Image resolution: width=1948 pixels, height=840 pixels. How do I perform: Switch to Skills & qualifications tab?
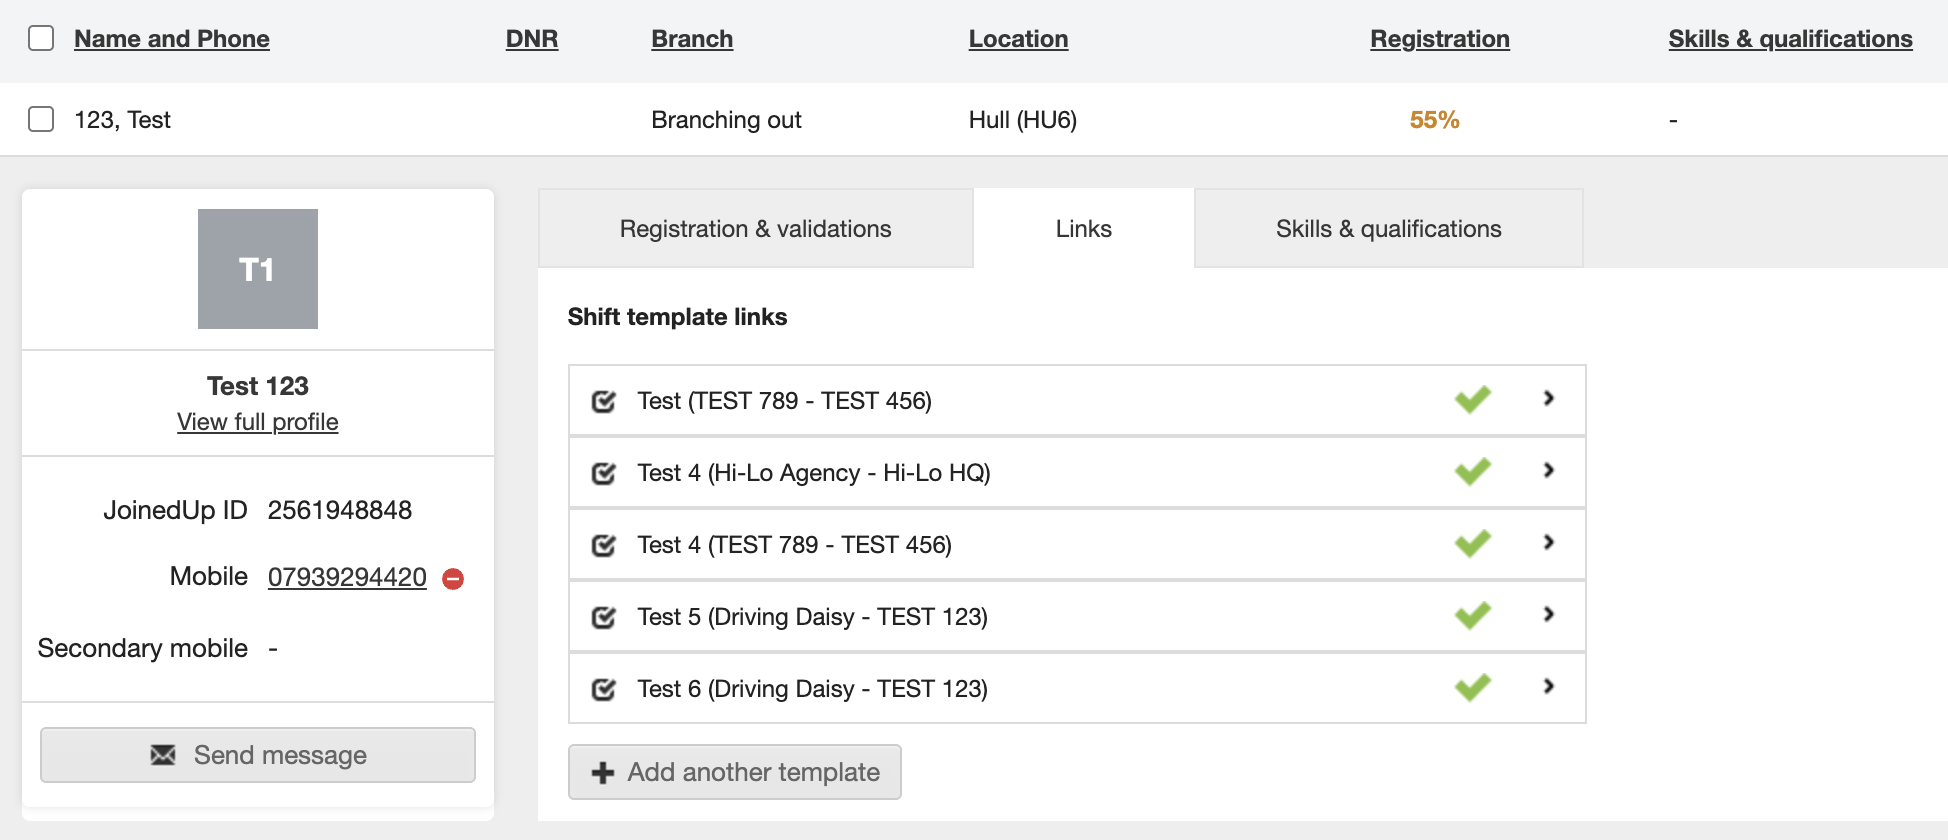click(x=1388, y=229)
